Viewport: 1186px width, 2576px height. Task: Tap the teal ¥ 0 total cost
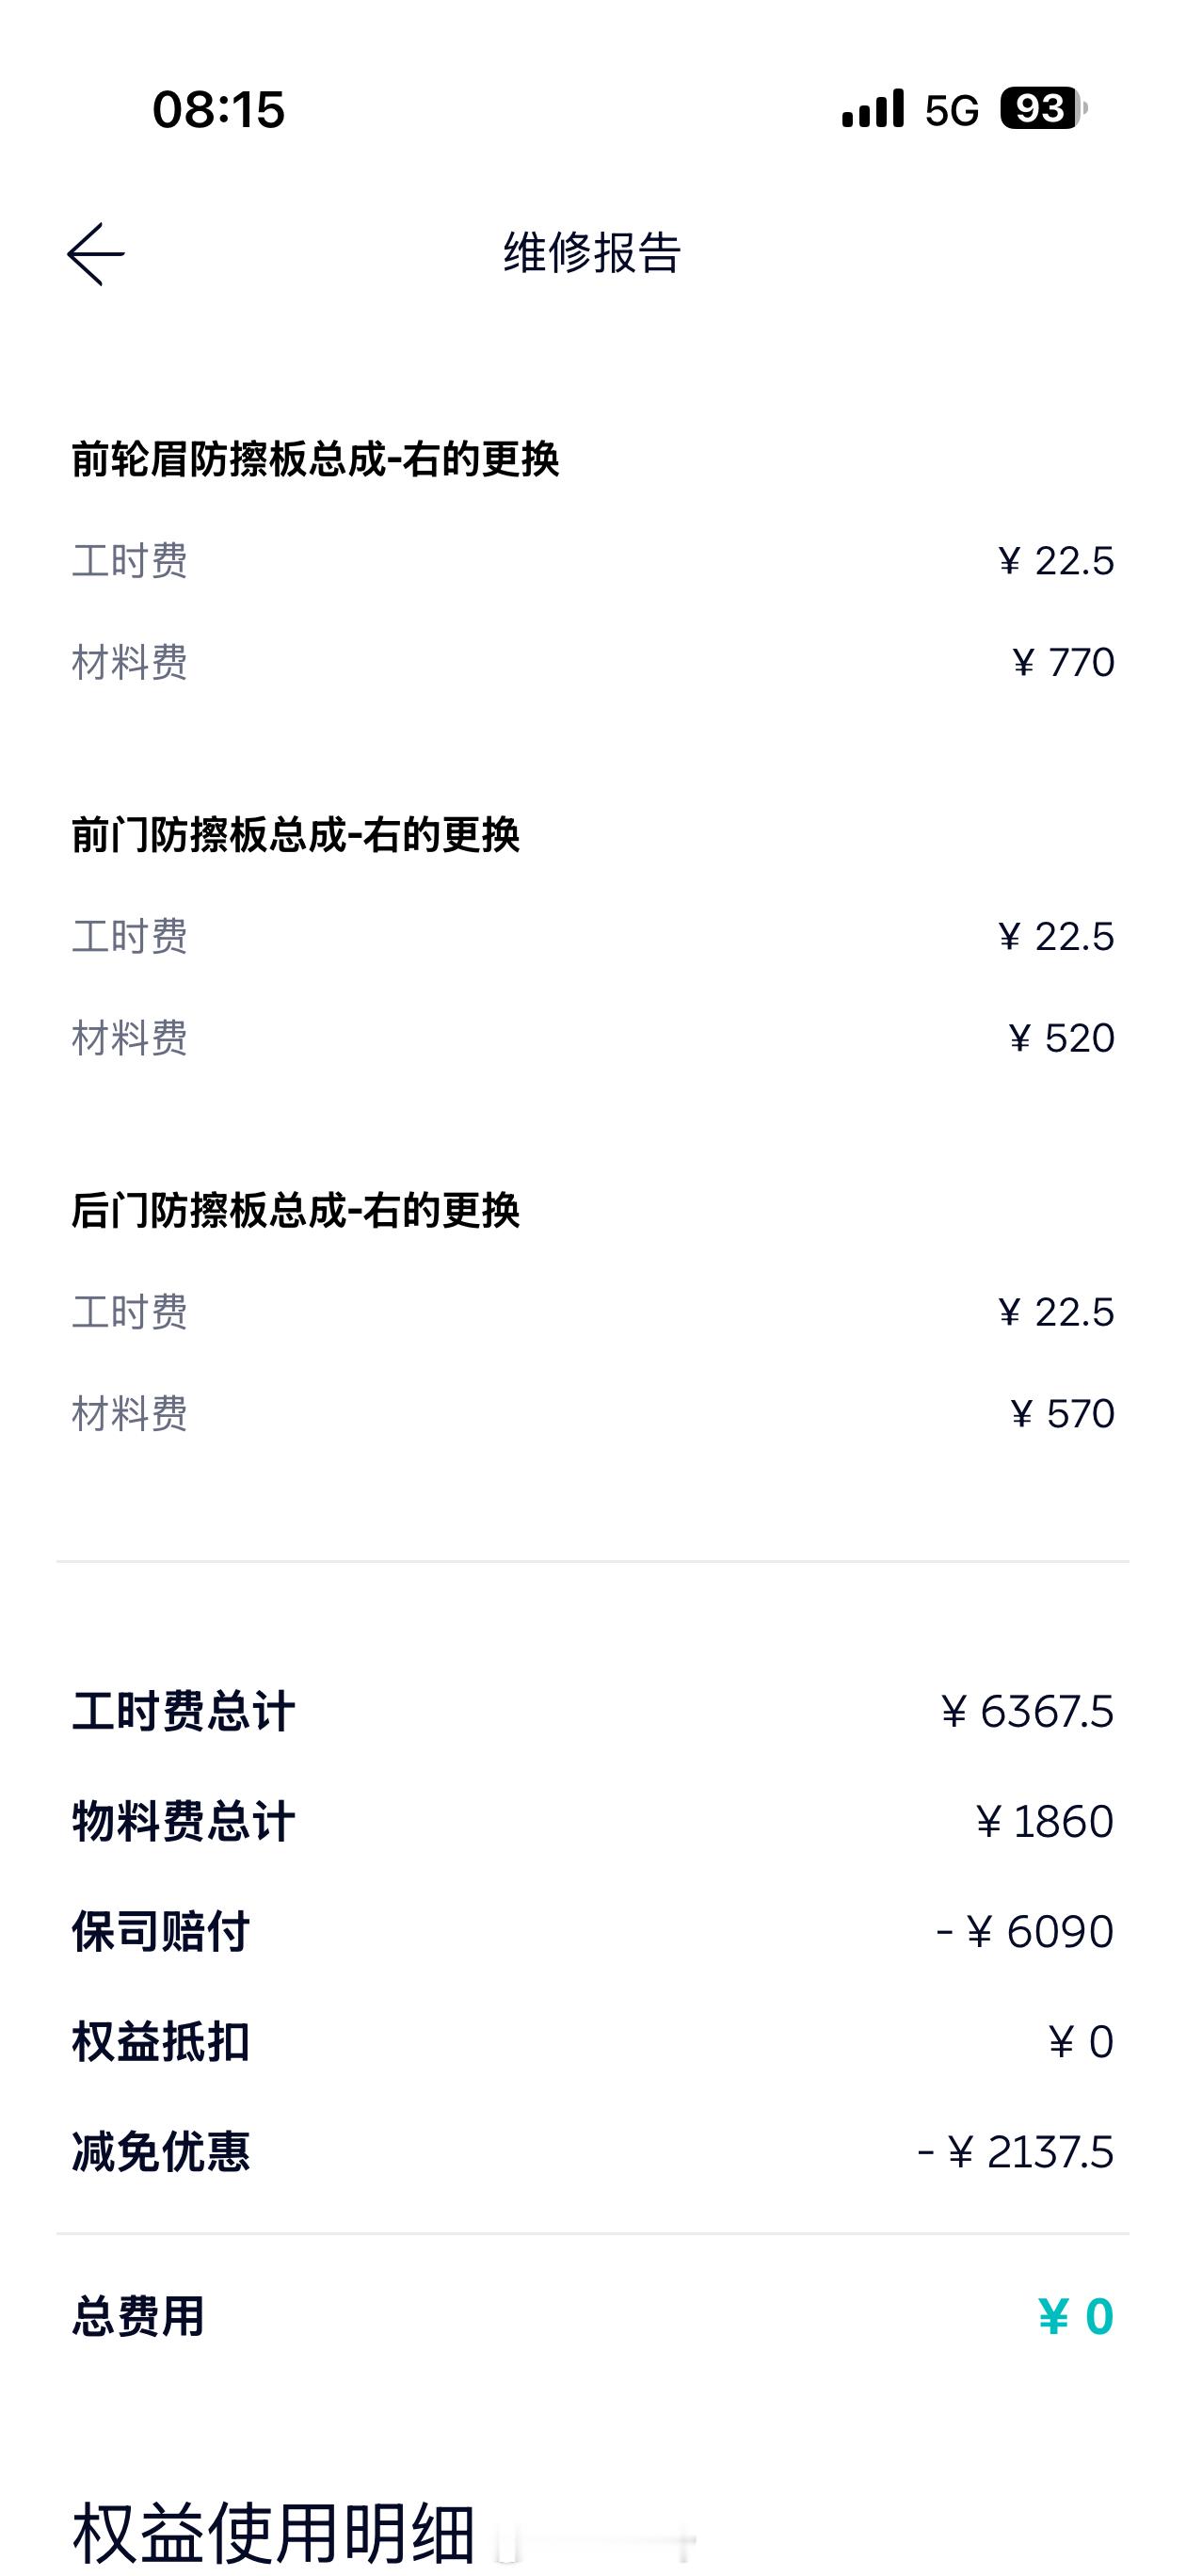coord(1075,2316)
